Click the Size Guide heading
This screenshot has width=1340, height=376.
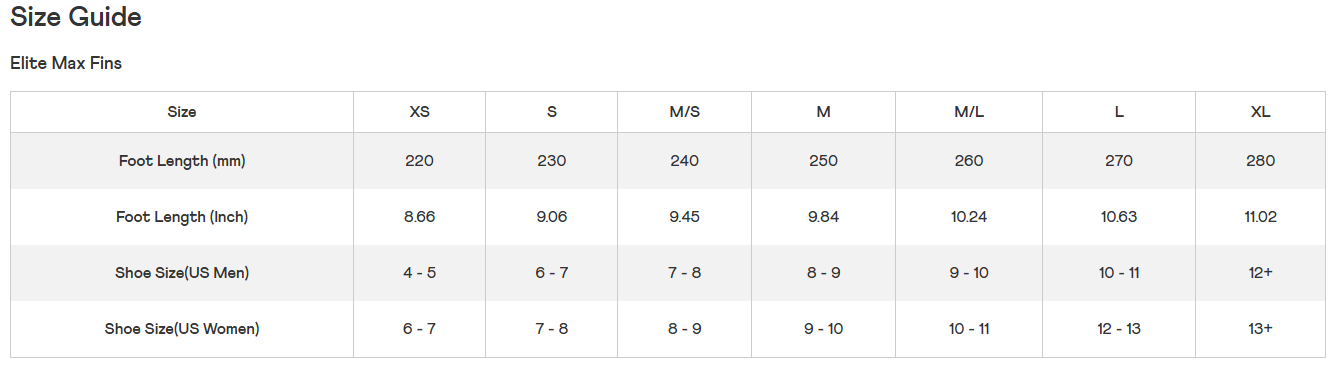[x=76, y=17]
